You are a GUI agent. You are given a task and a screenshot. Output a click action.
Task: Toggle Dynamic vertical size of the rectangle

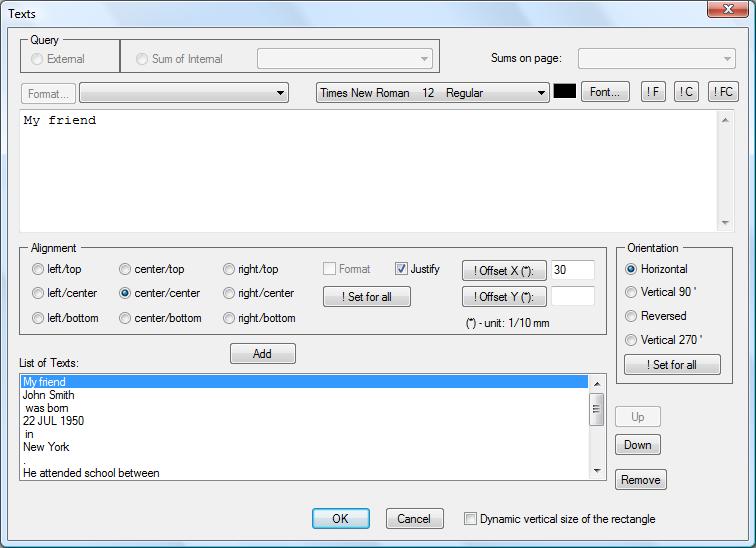[x=471, y=519]
